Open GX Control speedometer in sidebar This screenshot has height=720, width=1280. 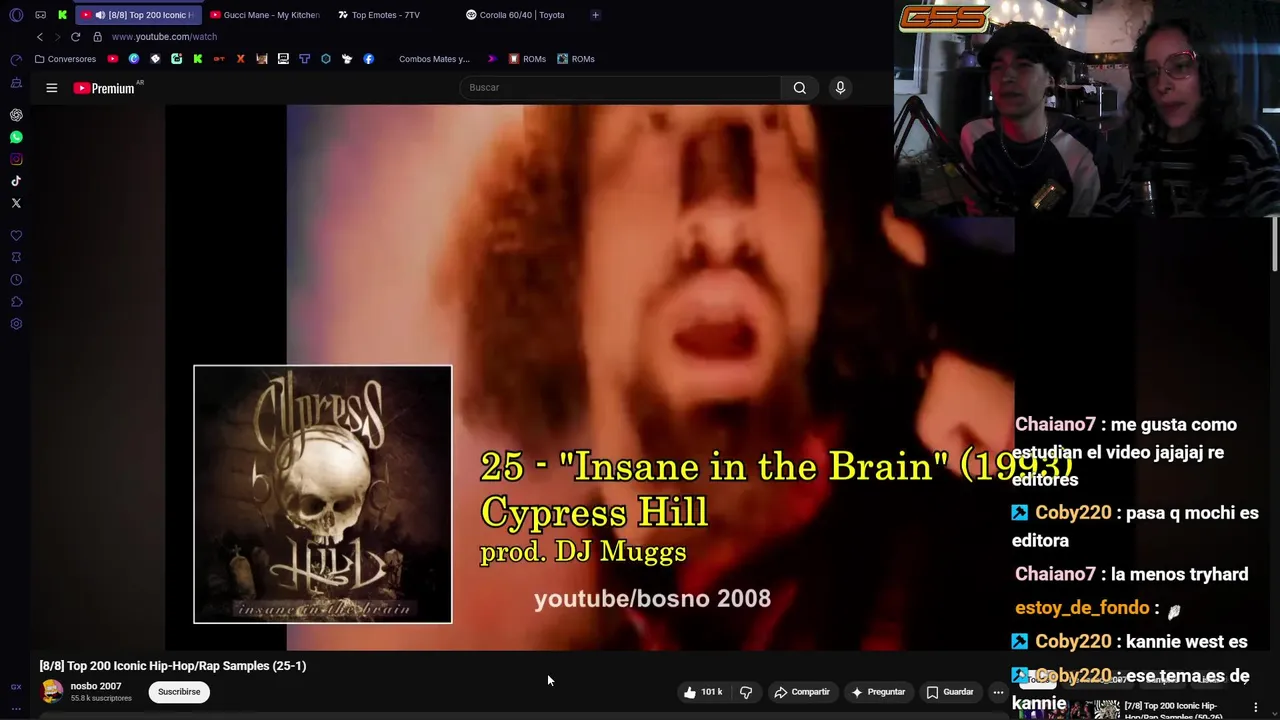click(16, 61)
